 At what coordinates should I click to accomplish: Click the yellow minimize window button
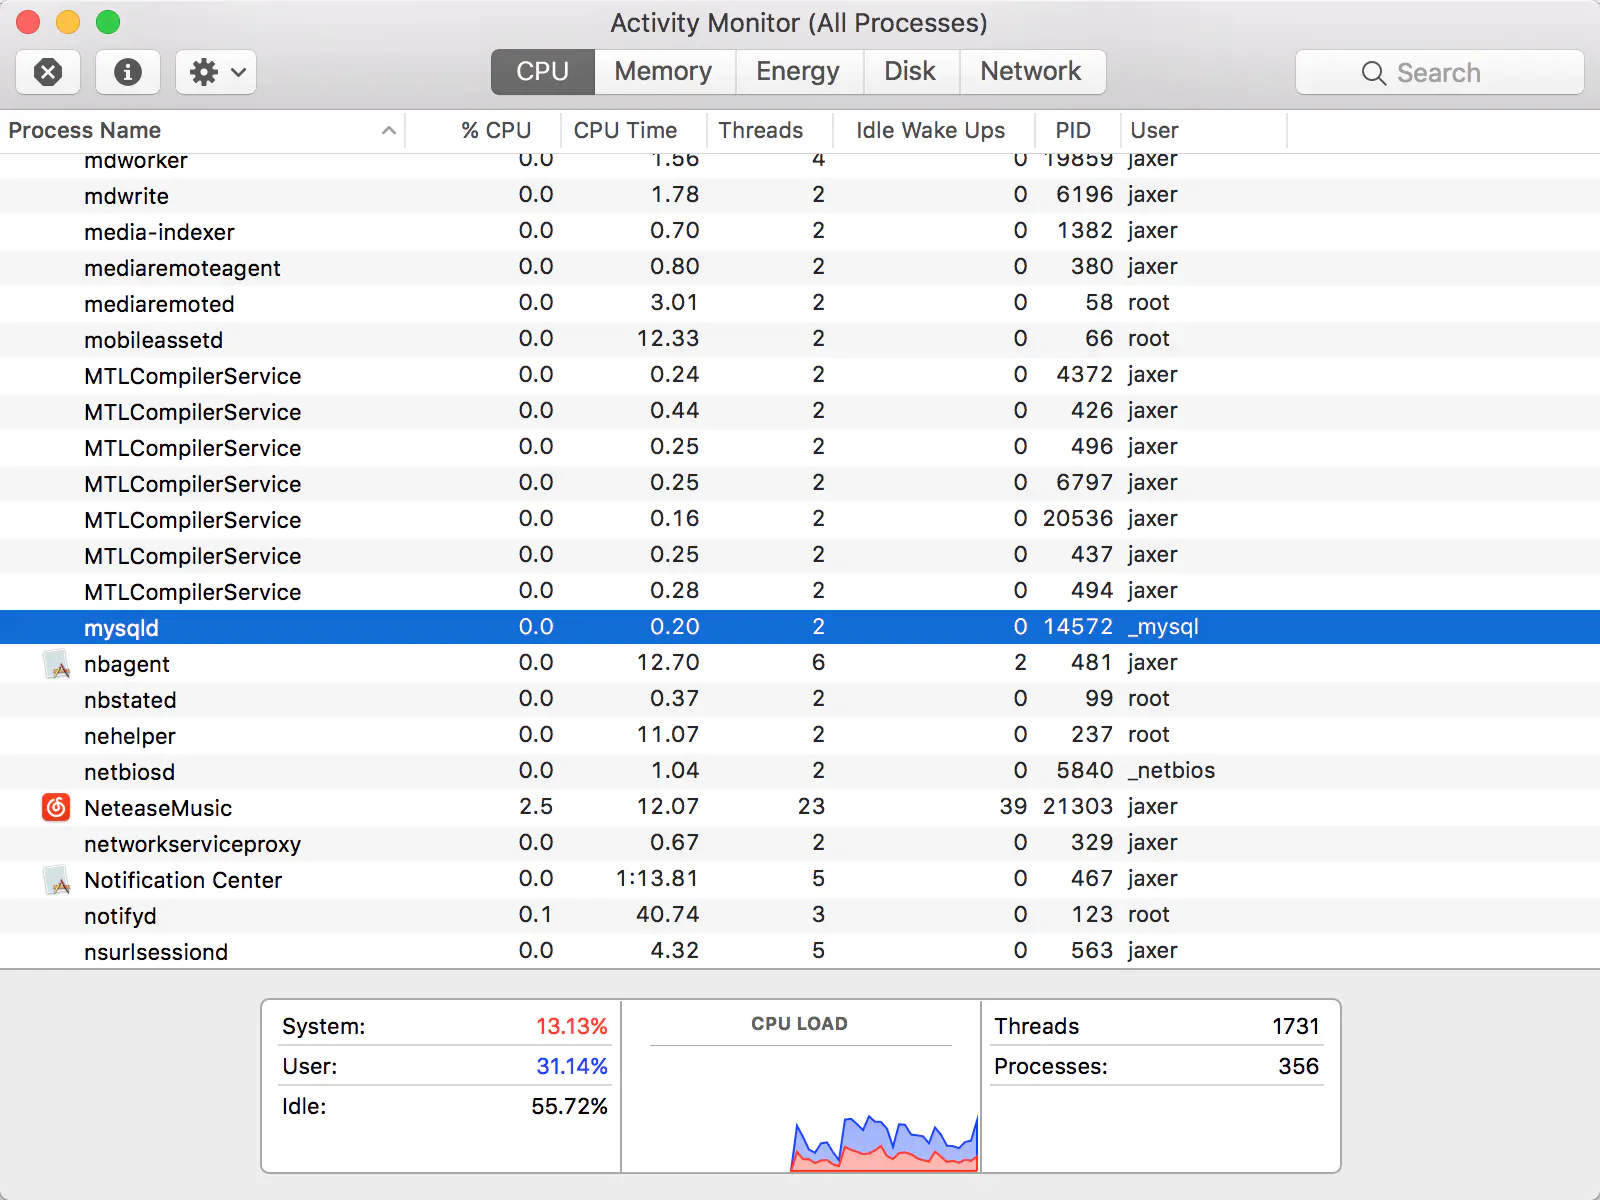(x=68, y=22)
